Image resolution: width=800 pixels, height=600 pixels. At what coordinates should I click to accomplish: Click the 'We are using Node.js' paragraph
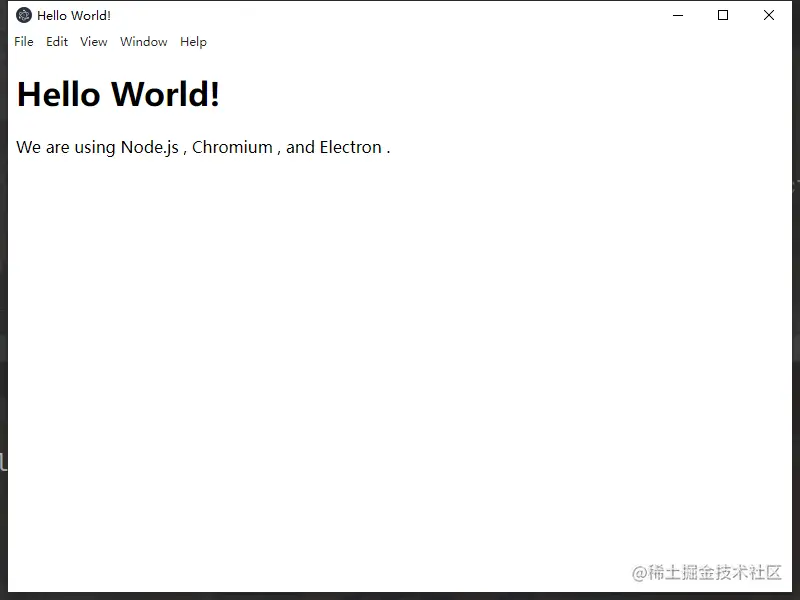[203, 147]
